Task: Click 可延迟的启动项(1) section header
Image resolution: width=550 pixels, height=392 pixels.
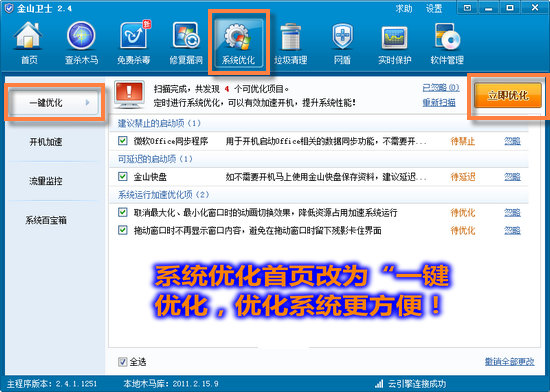Action: pos(155,159)
